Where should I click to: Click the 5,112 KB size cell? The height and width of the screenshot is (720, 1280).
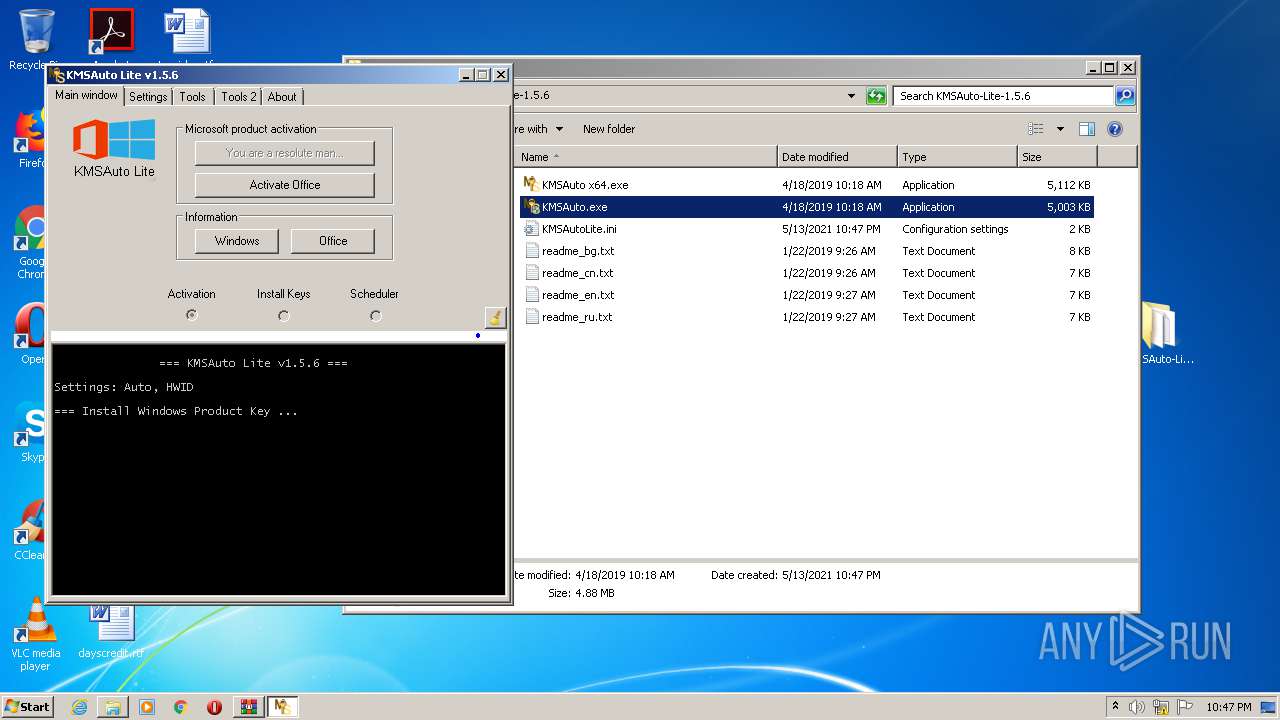tap(1068, 185)
